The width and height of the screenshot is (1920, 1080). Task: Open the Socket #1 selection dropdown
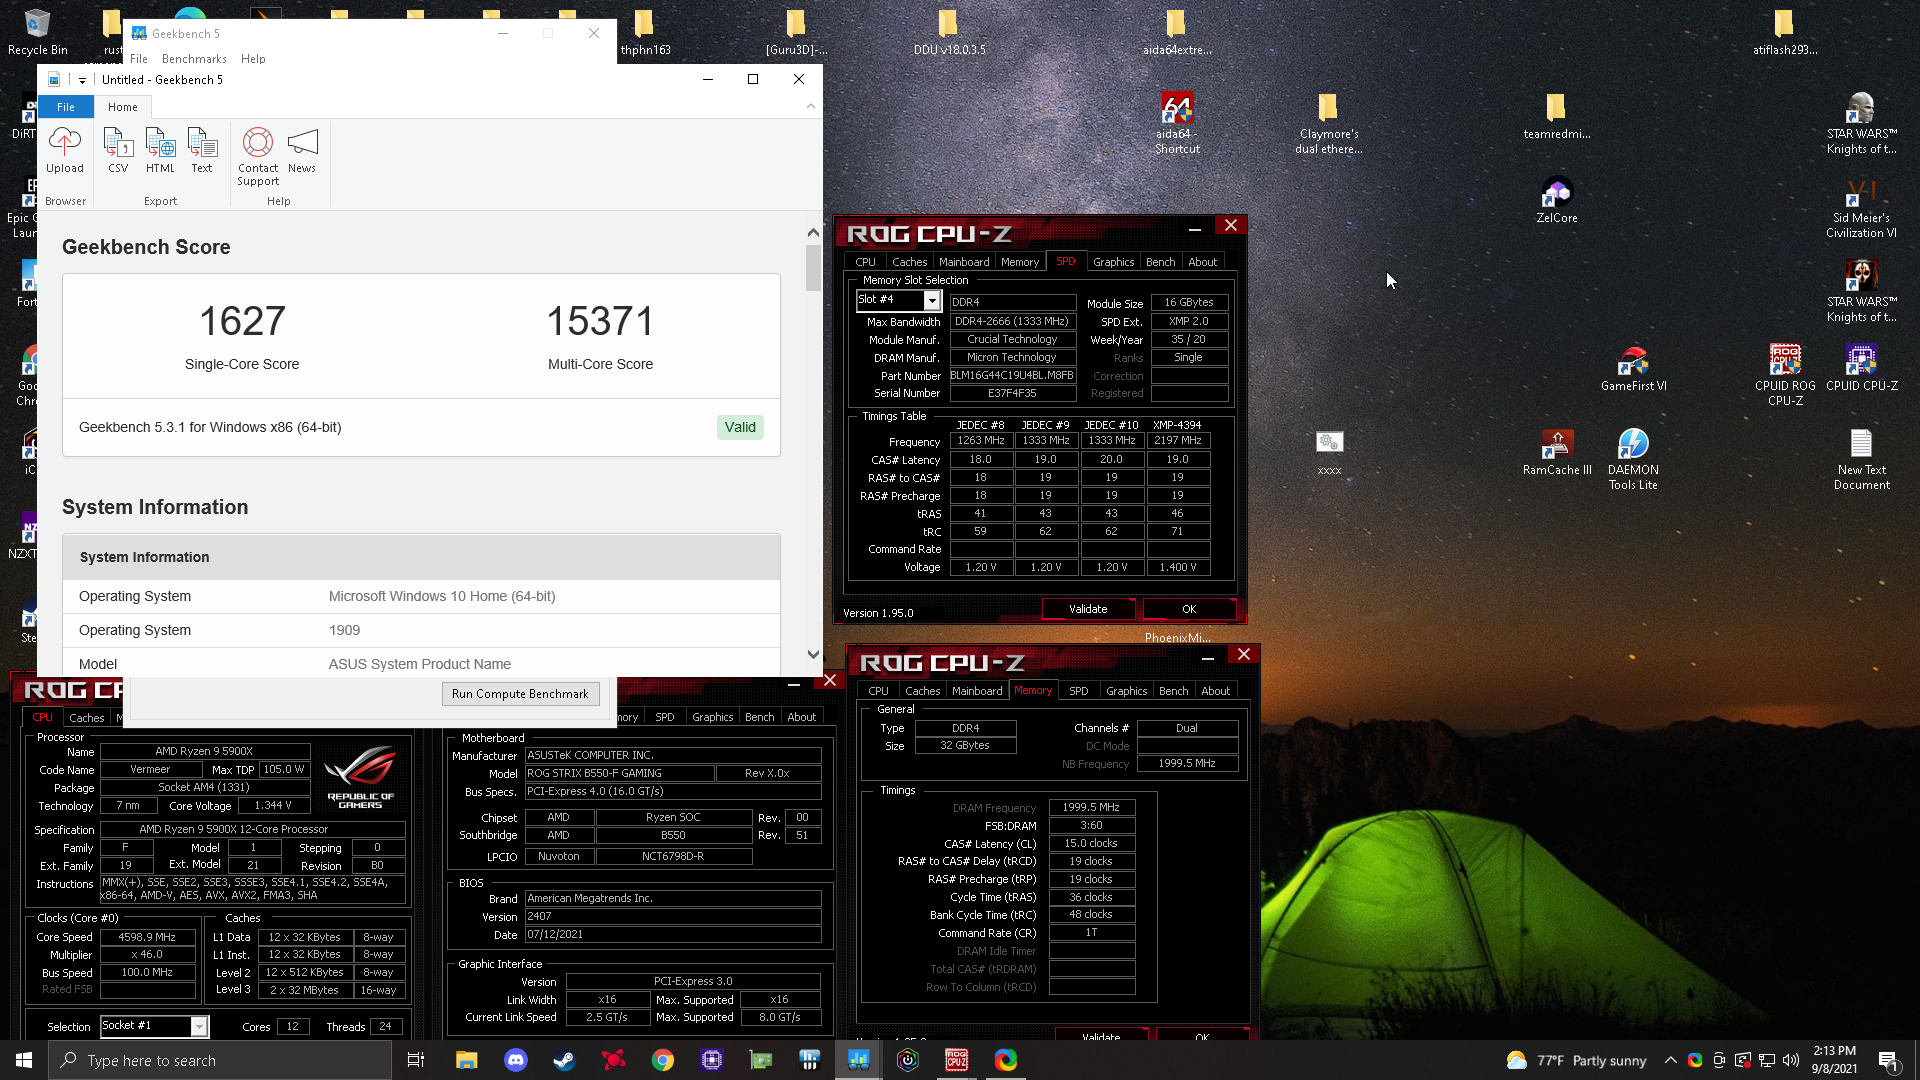[x=199, y=1026]
